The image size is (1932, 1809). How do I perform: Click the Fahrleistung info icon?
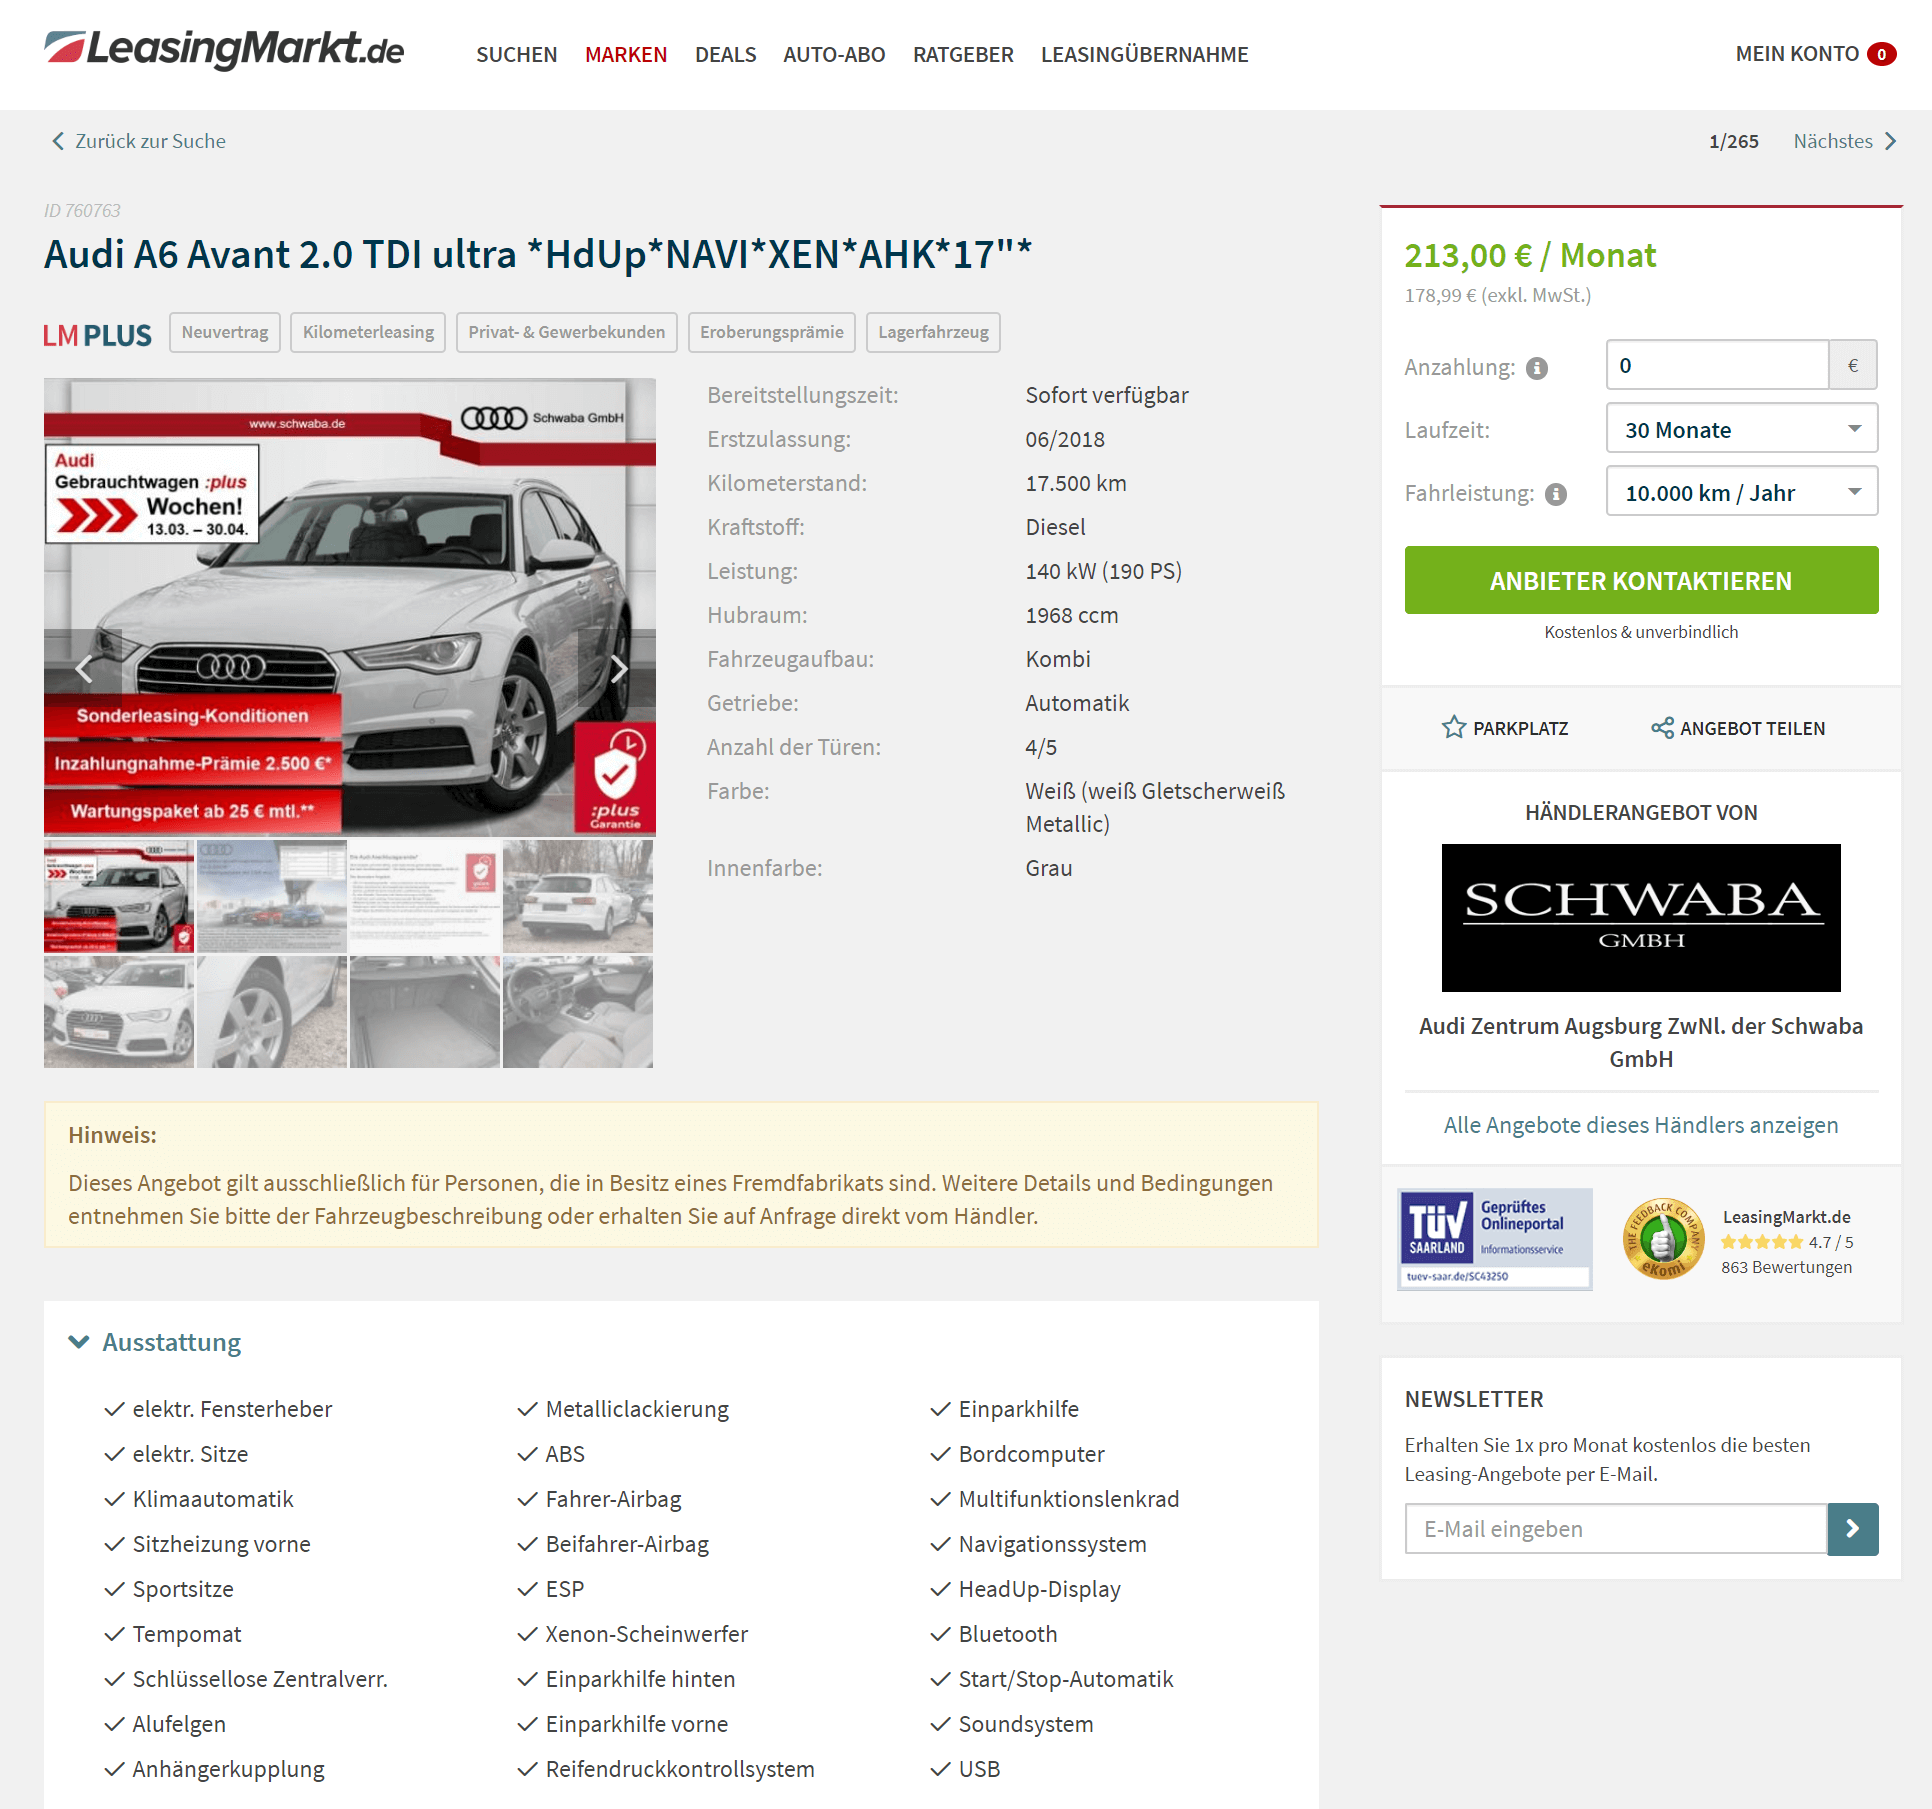tap(1556, 494)
